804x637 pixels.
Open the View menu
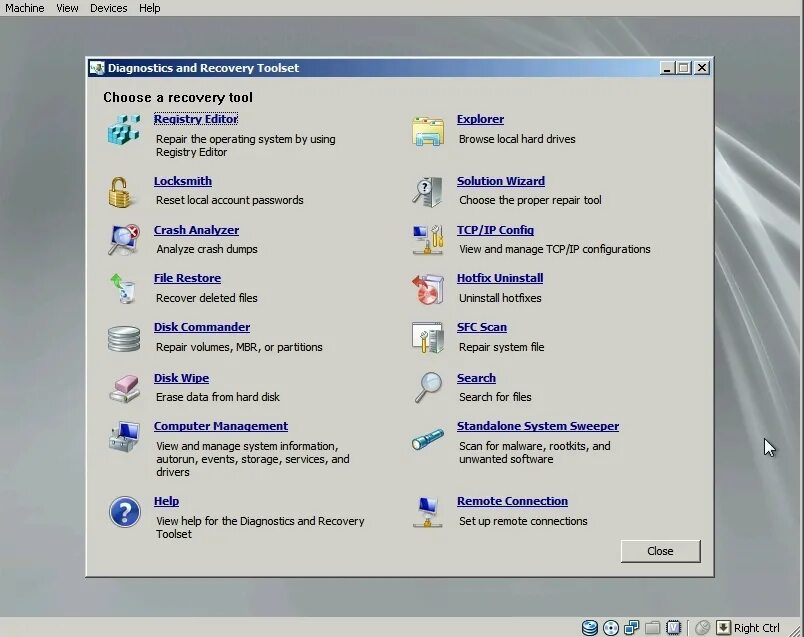(67, 8)
